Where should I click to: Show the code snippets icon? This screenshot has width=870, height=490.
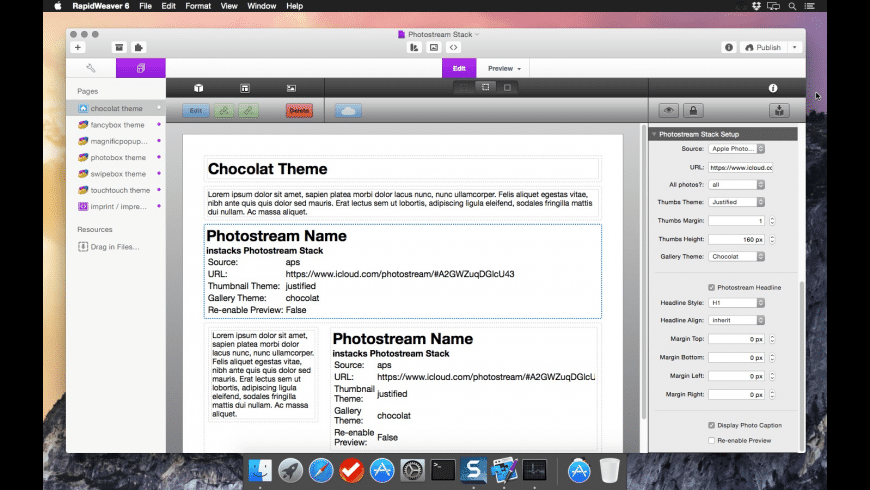pyautogui.click(x=453, y=48)
